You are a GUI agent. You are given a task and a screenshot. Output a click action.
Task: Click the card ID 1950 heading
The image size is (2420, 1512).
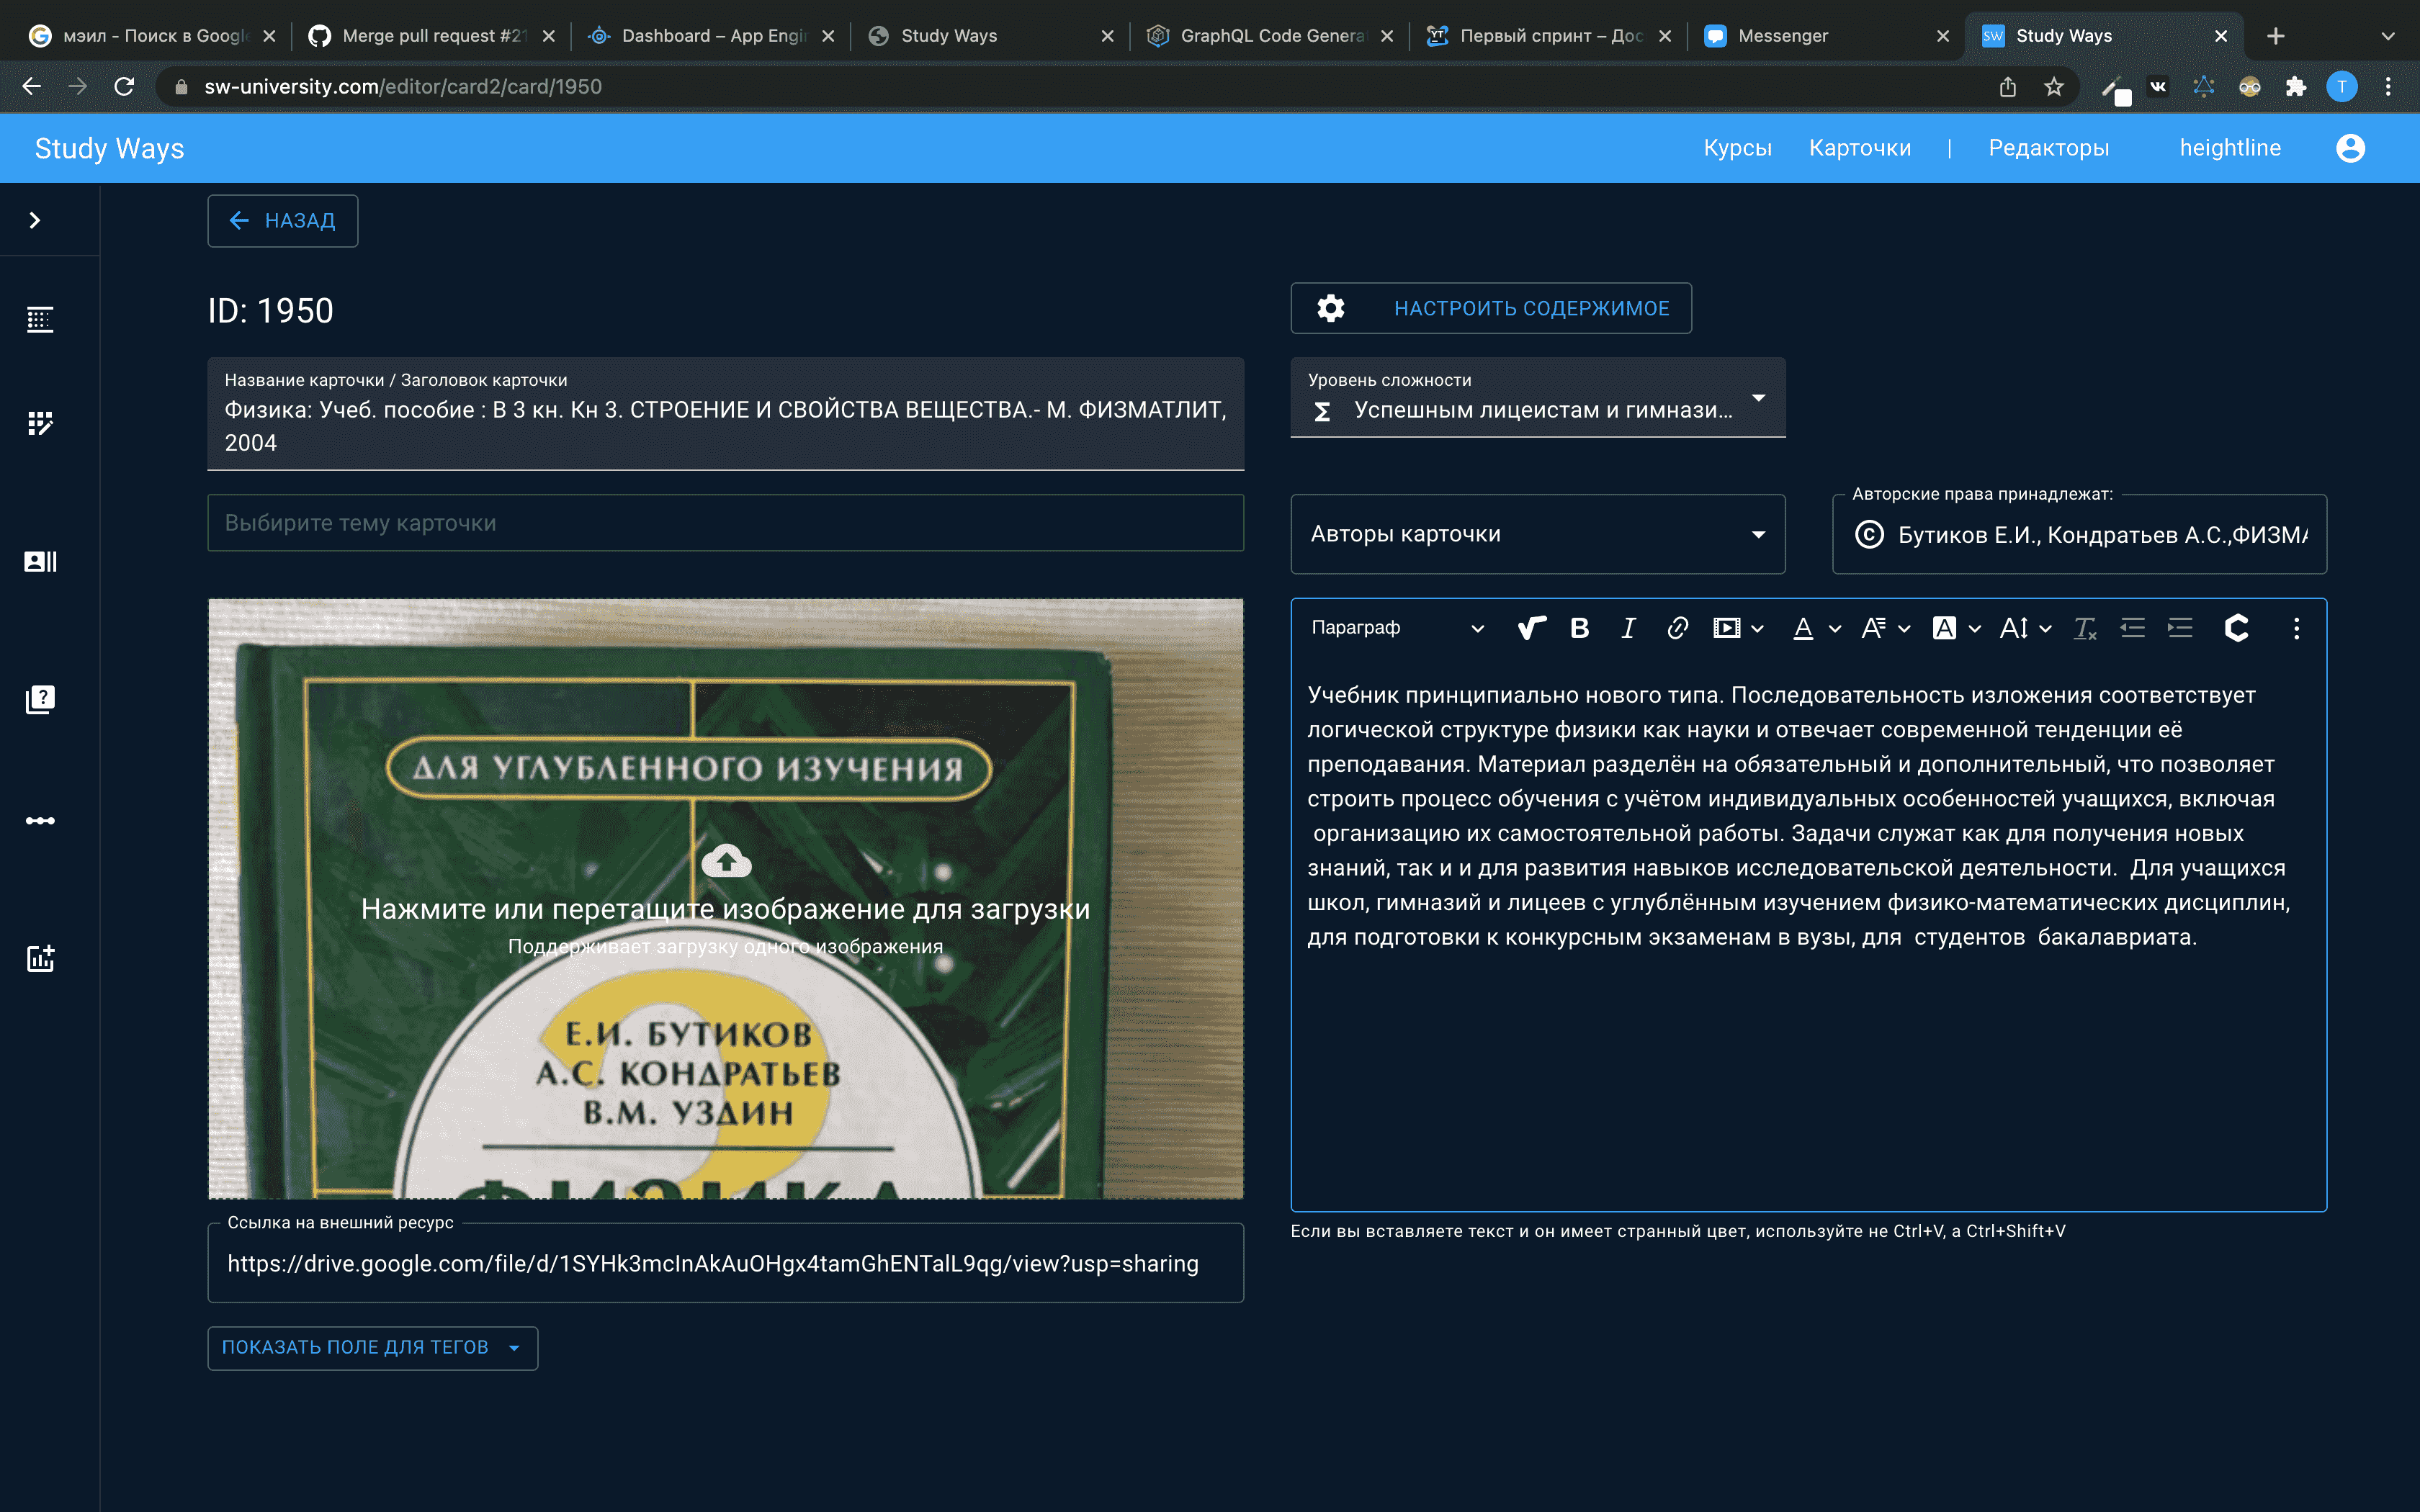270,311
